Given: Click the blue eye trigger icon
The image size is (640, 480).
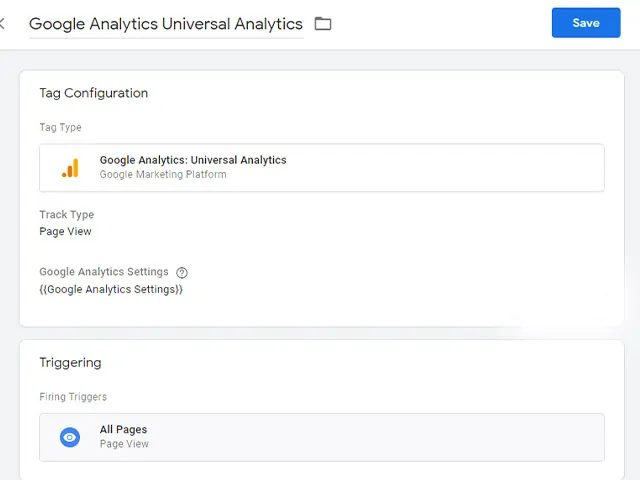Looking at the screenshot, I should [x=69, y=437].
